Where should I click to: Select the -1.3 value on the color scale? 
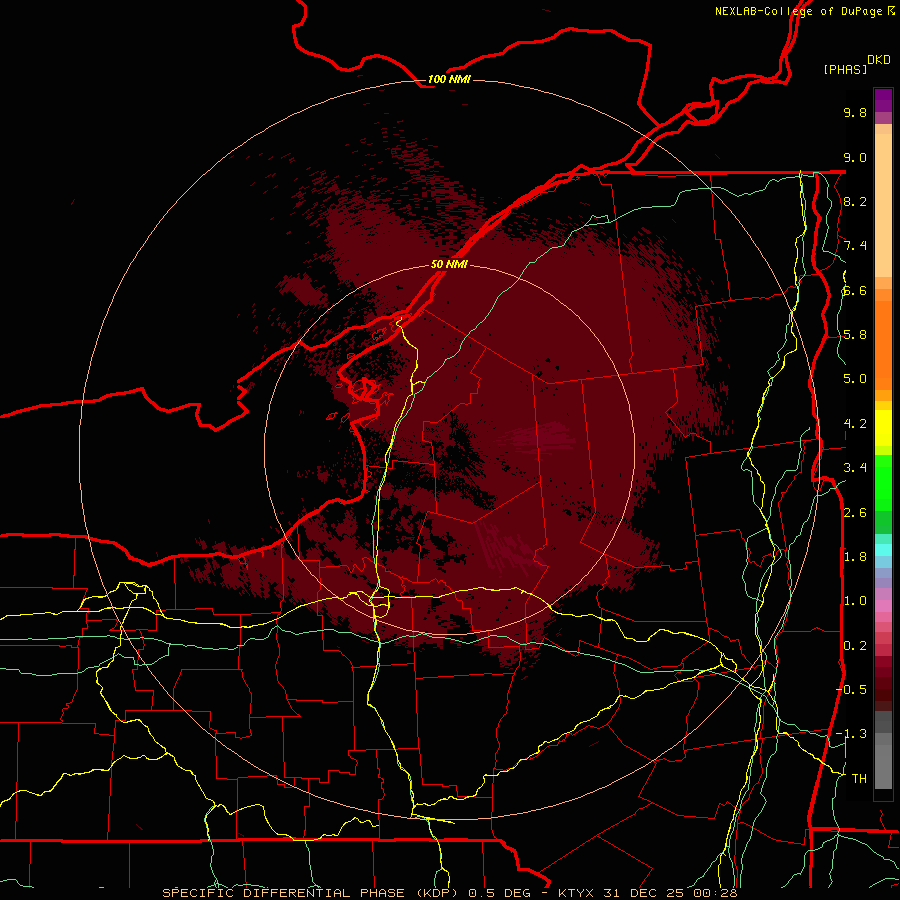click(x=851, y=734)
